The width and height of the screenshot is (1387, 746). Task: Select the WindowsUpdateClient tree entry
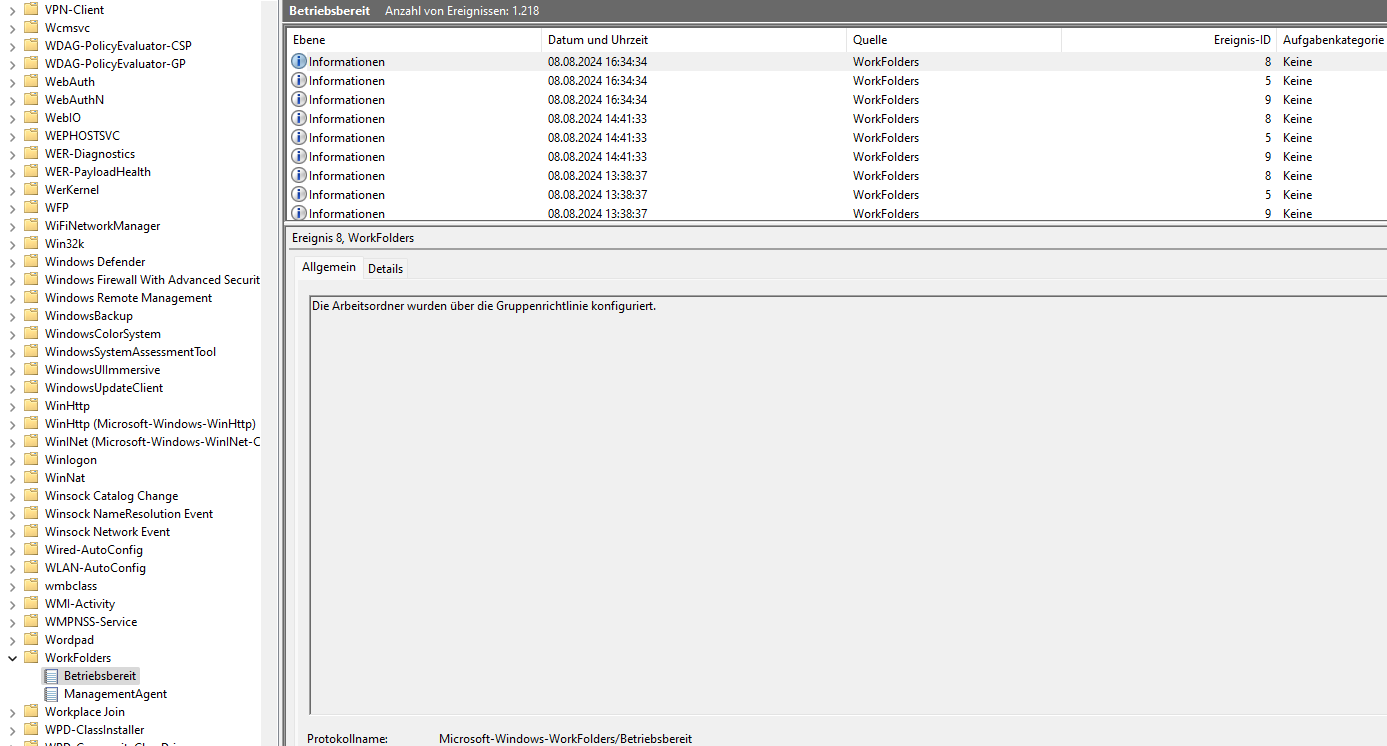(x=104, y=388)
